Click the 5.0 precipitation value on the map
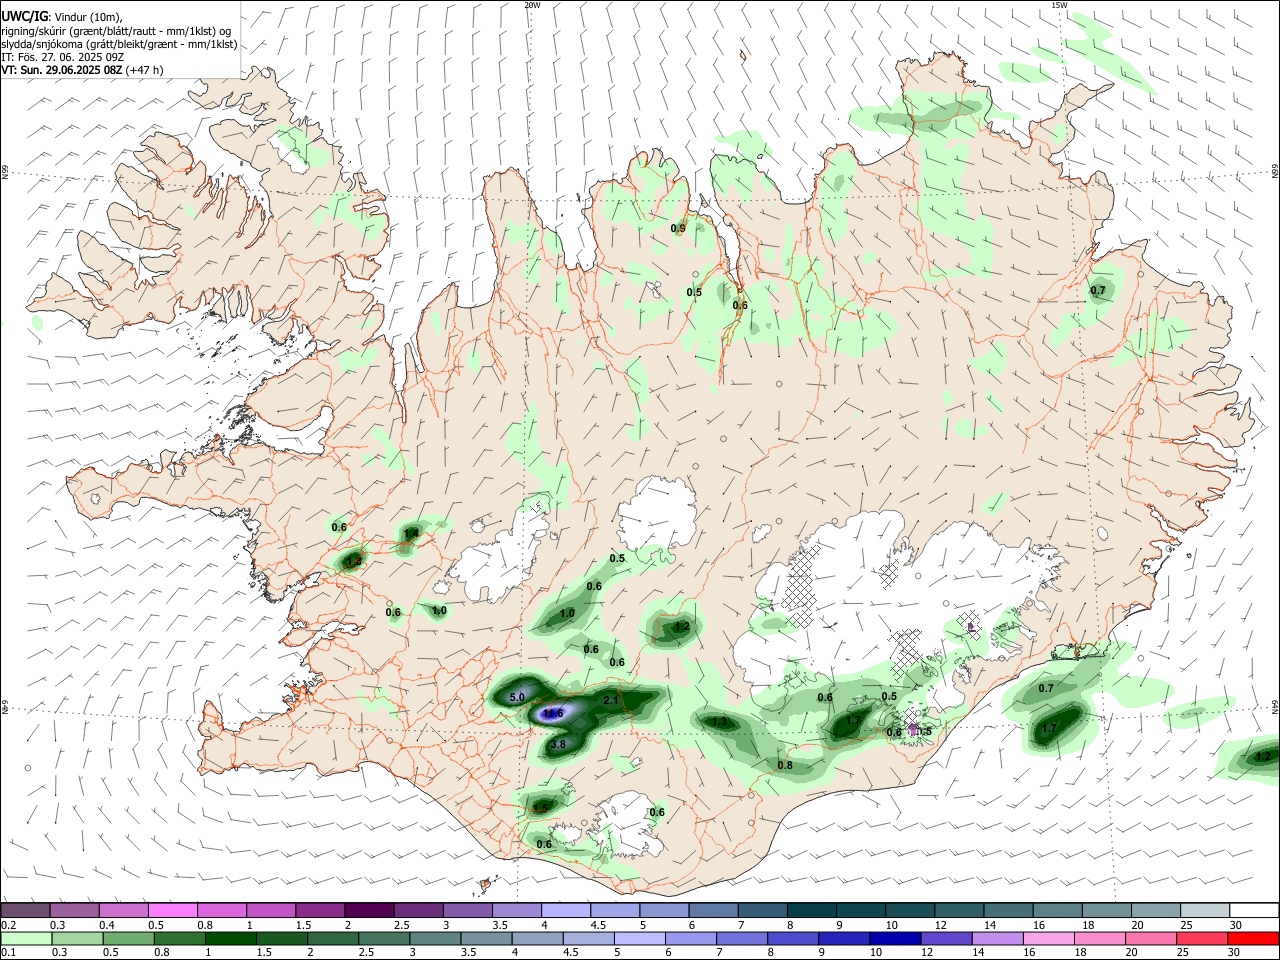Screen dimensions: 1280x960 coord(517,697)
